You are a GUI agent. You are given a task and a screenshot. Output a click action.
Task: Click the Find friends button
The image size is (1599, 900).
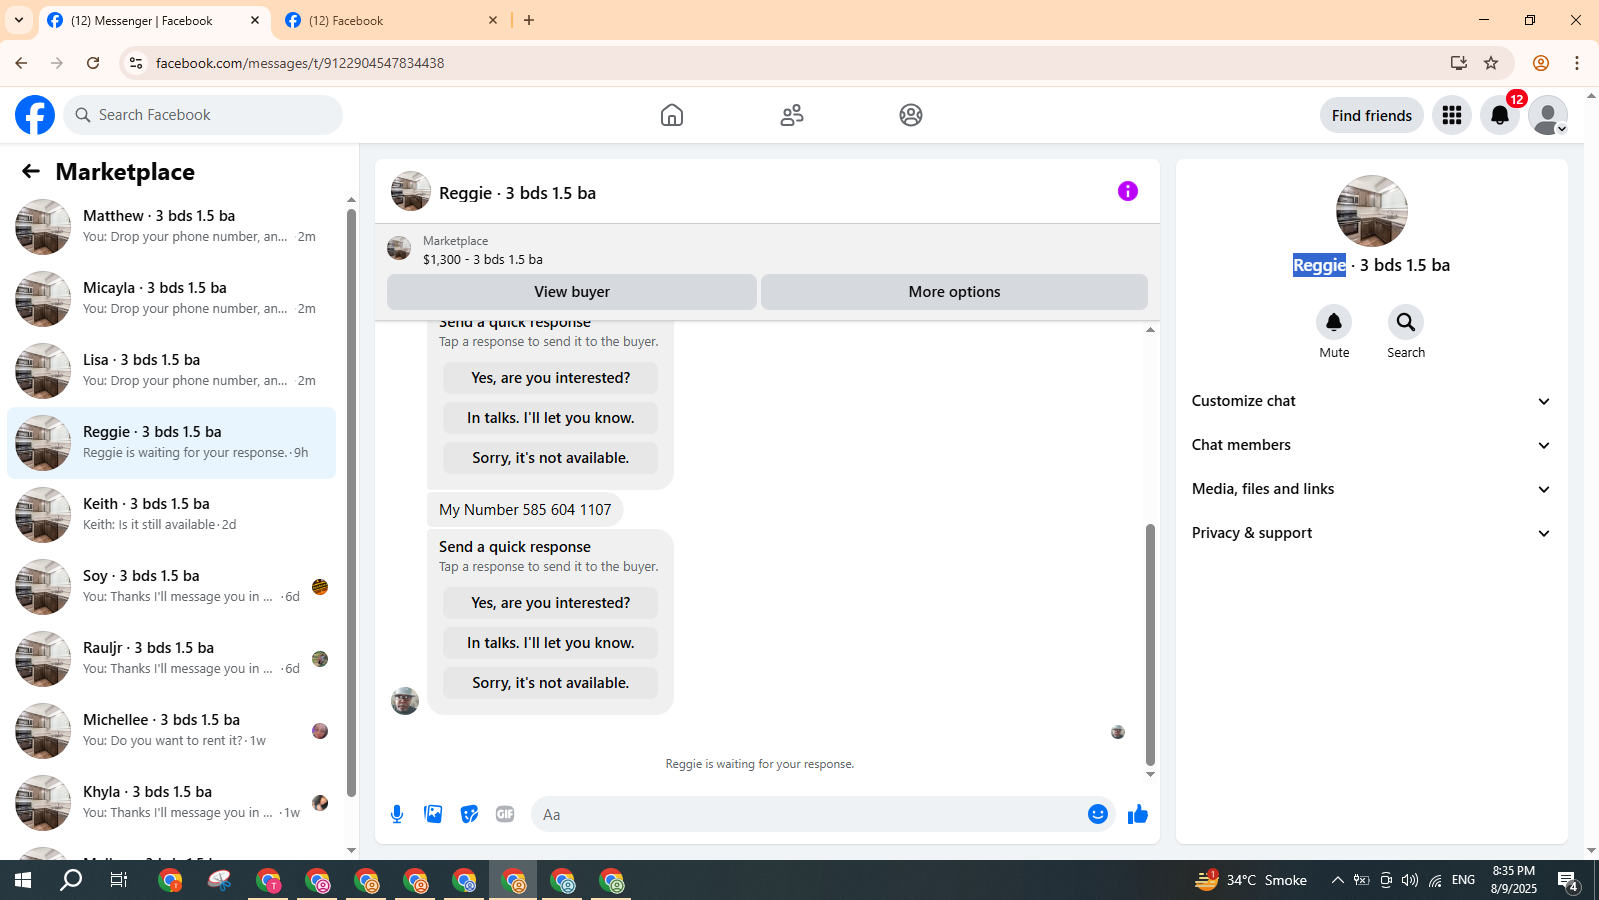point(1372,115)
